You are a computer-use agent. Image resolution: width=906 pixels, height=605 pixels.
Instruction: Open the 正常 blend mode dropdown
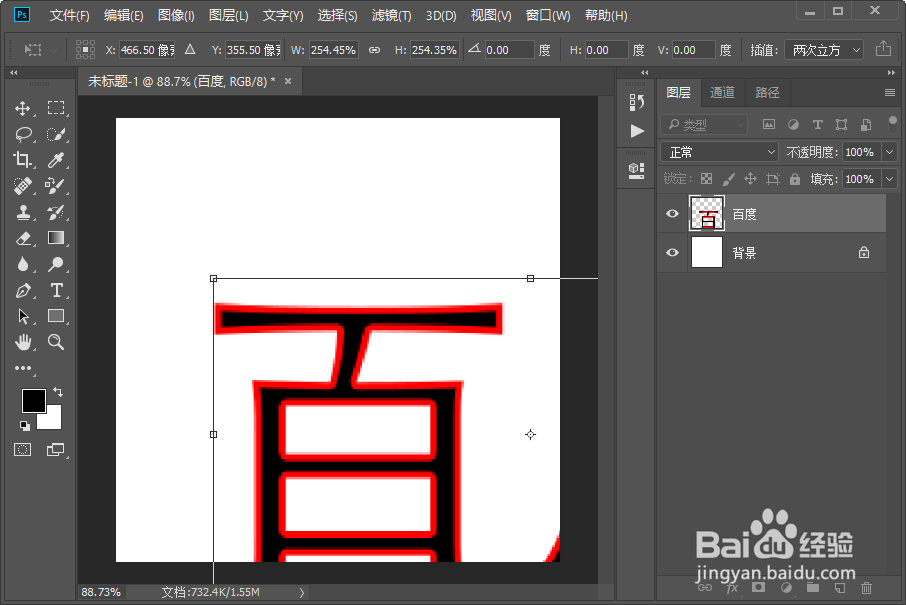[x=719, y=152]
